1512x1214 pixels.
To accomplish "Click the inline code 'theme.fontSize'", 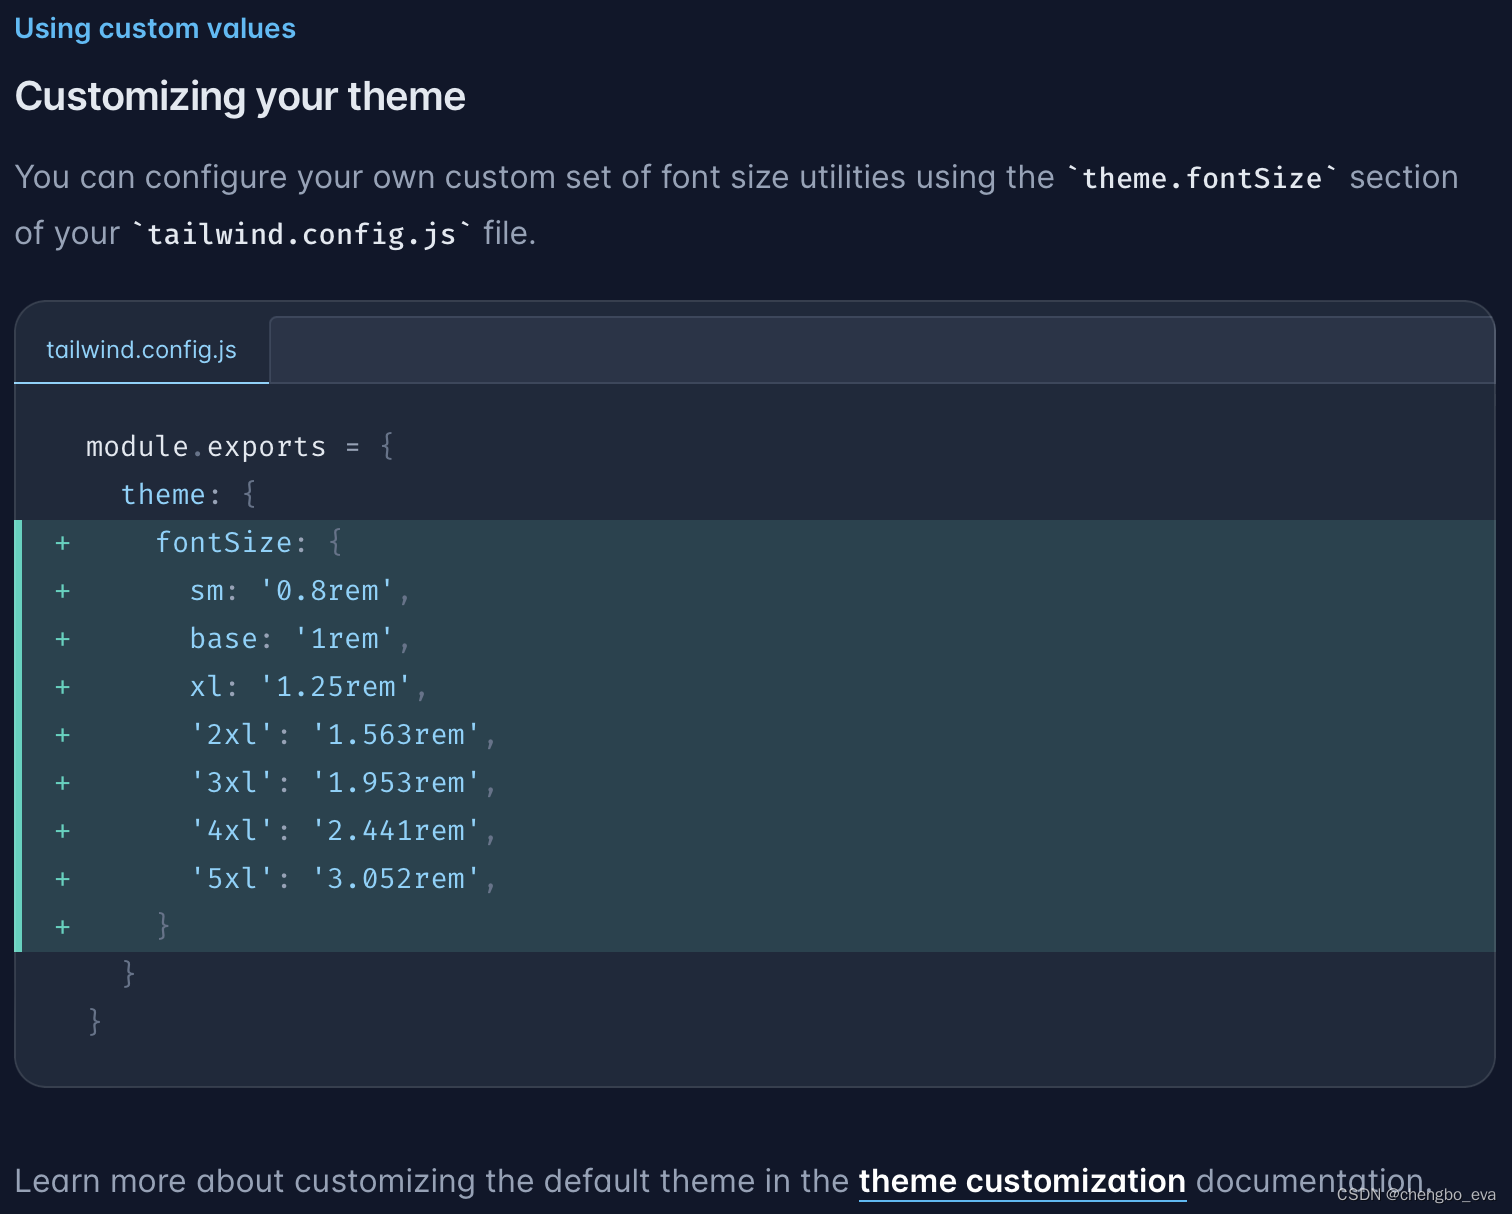I will (1202, 178).
